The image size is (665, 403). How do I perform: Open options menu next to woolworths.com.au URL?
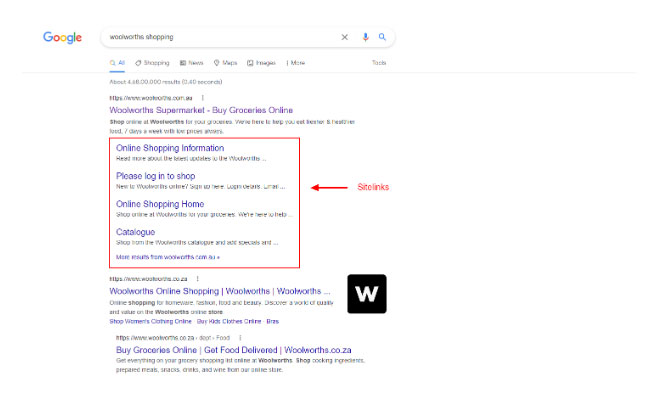203,98
